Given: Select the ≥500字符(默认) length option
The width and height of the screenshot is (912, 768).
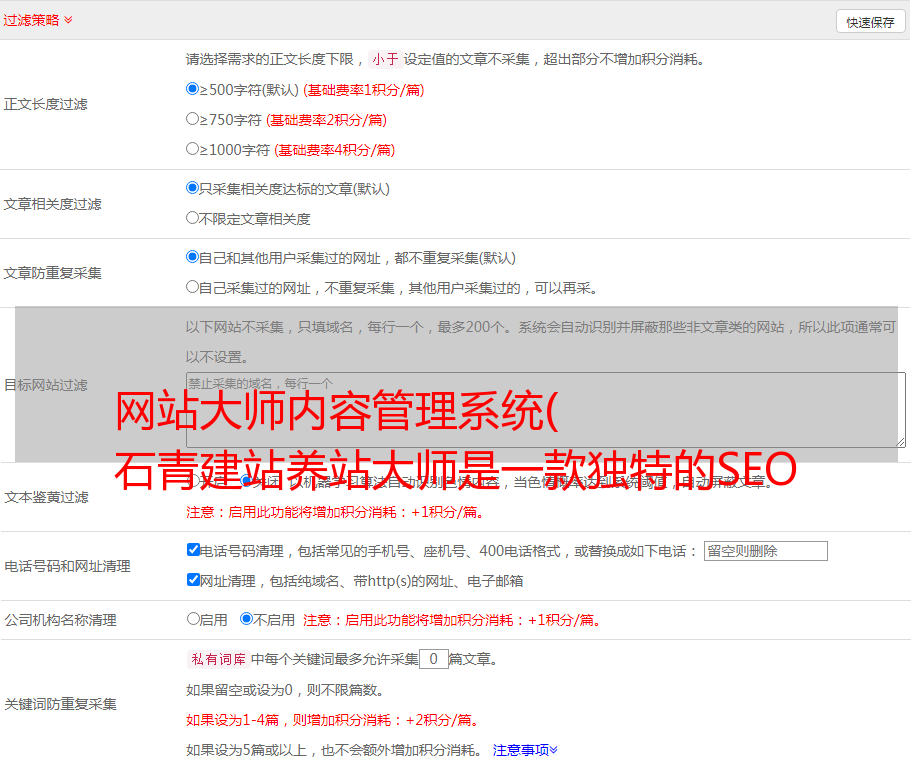Looking at the screenshot, I should coord(192,89).
